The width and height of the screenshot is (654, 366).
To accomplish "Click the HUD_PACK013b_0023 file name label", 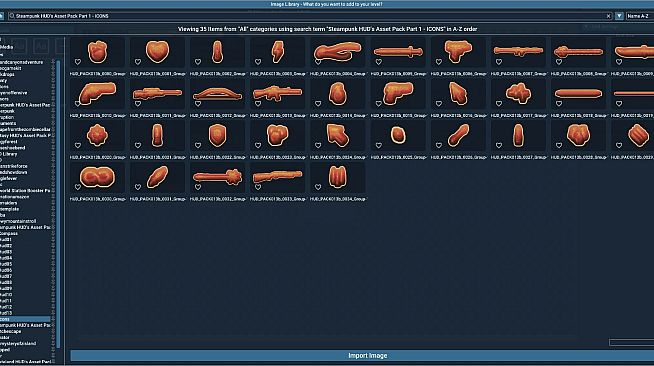I will [277, 157].
